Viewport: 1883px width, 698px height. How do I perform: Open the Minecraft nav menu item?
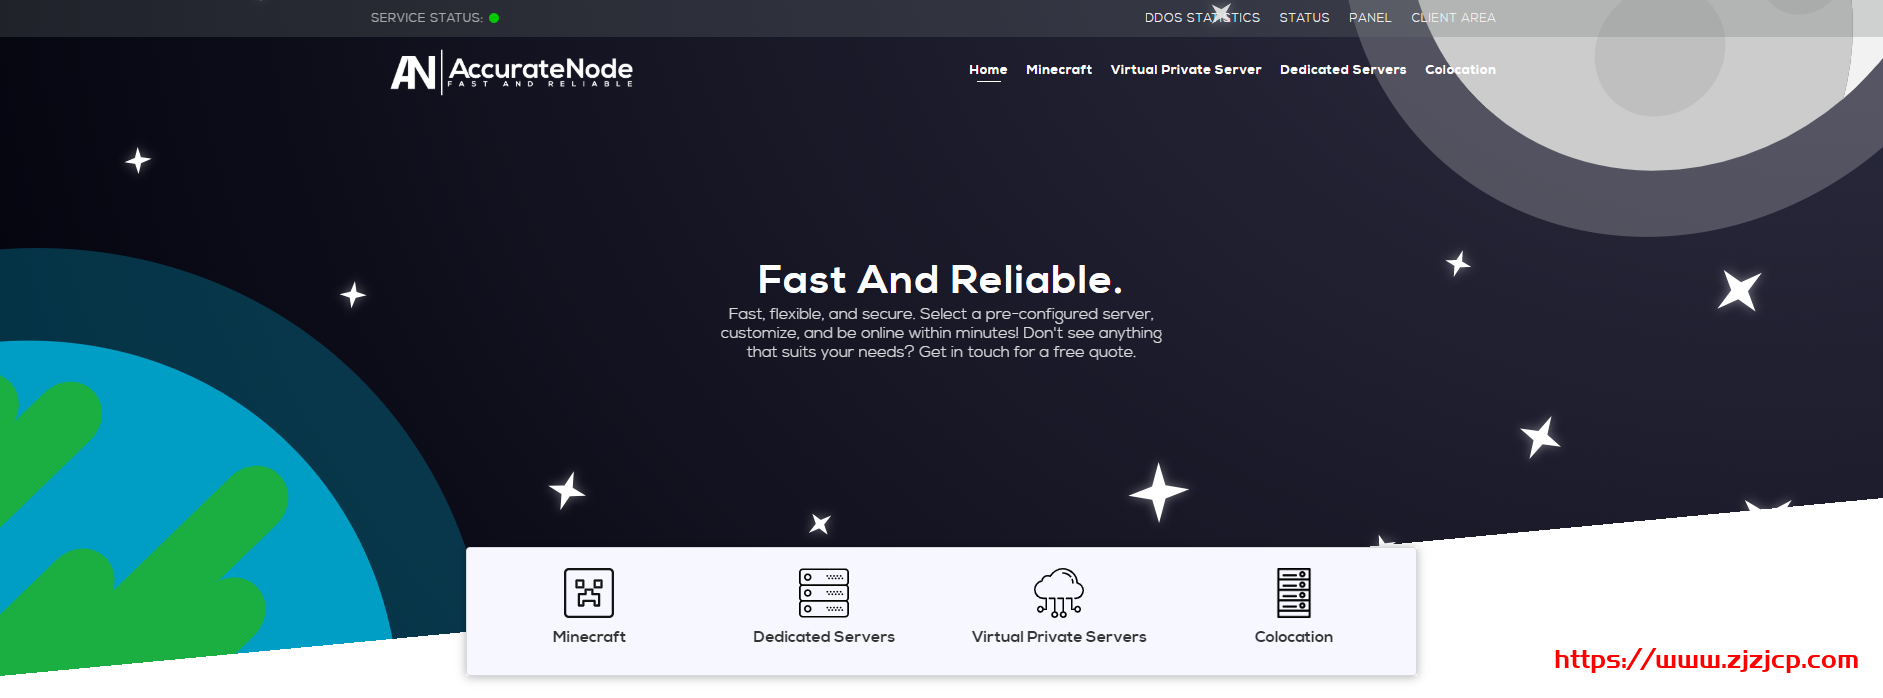pos(1059,70)
